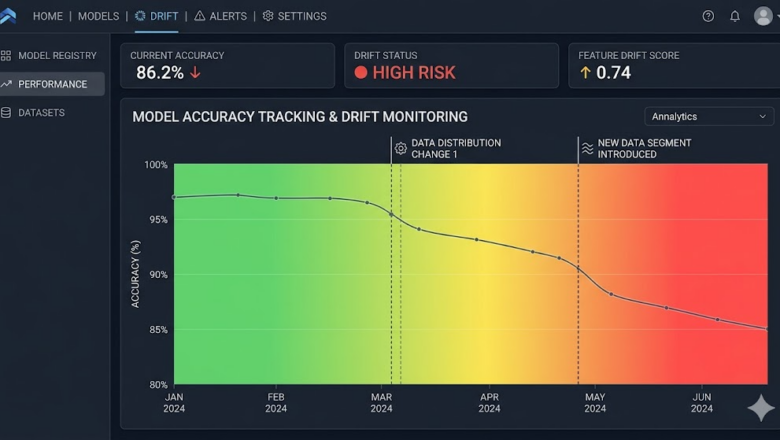
Task: Click the 100% y-axis label
Action: tap(156, 165)
